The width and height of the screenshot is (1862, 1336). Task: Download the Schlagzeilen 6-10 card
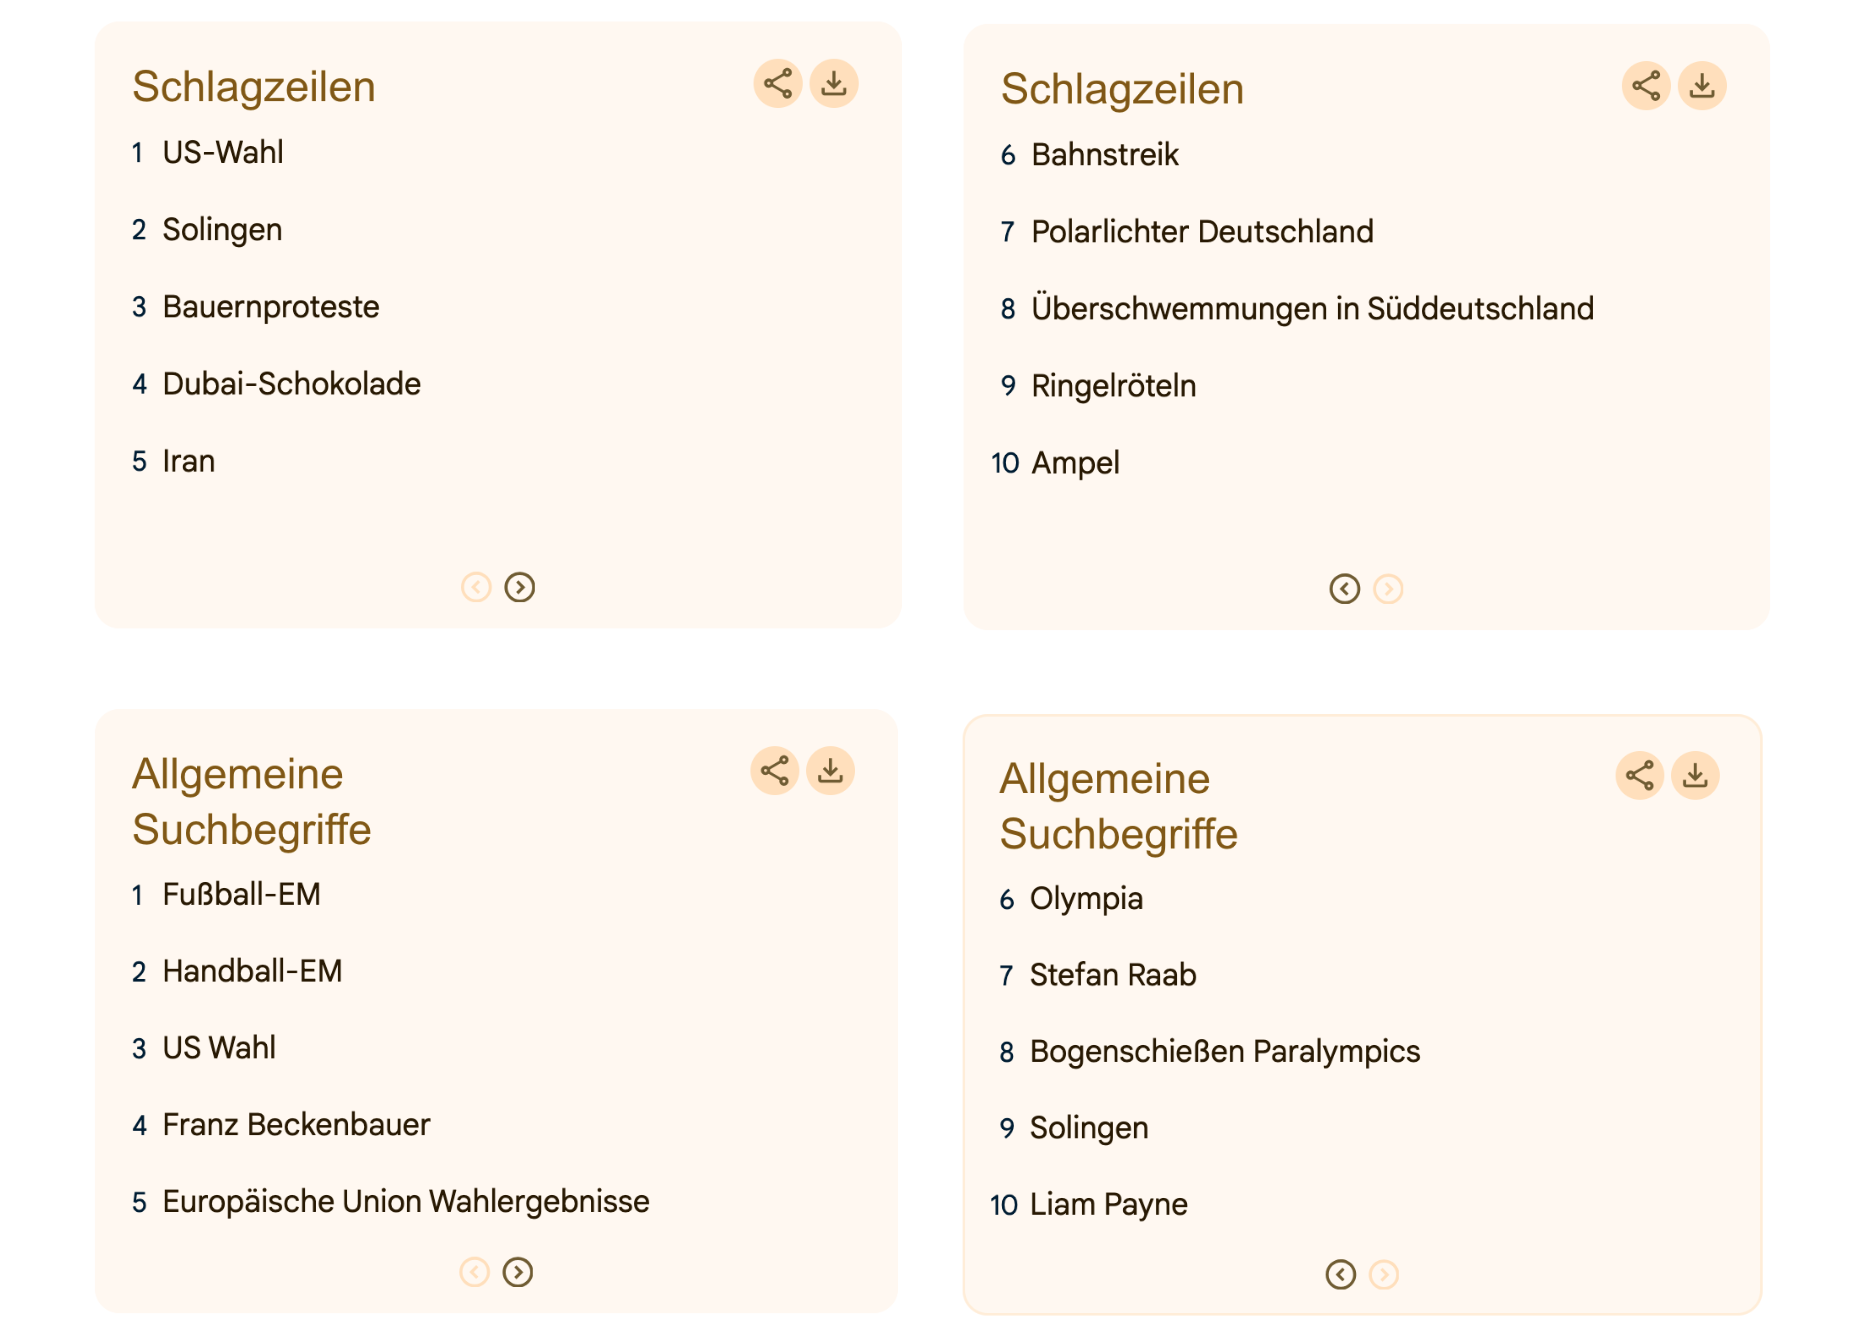pyautogui.click(x=1702, y=86)
